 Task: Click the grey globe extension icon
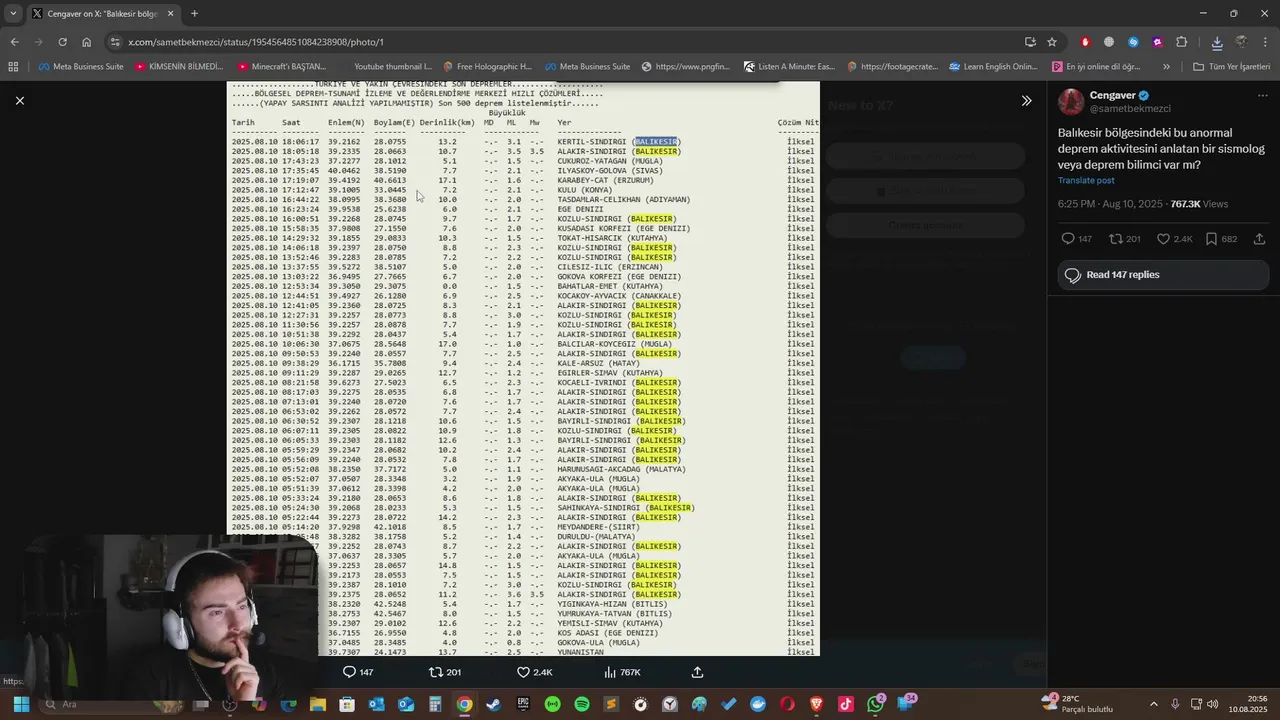coord(1109,42)
